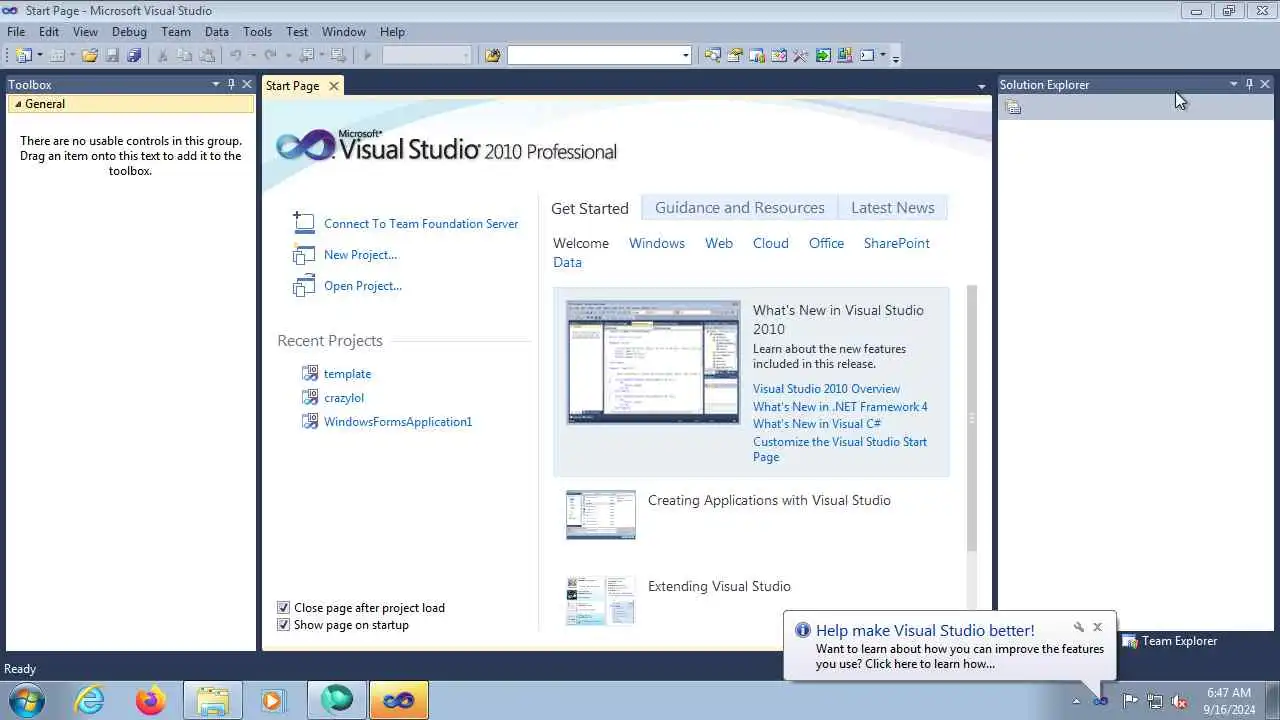Toggle Show page on startup checkbox

(x=284, y=625)
